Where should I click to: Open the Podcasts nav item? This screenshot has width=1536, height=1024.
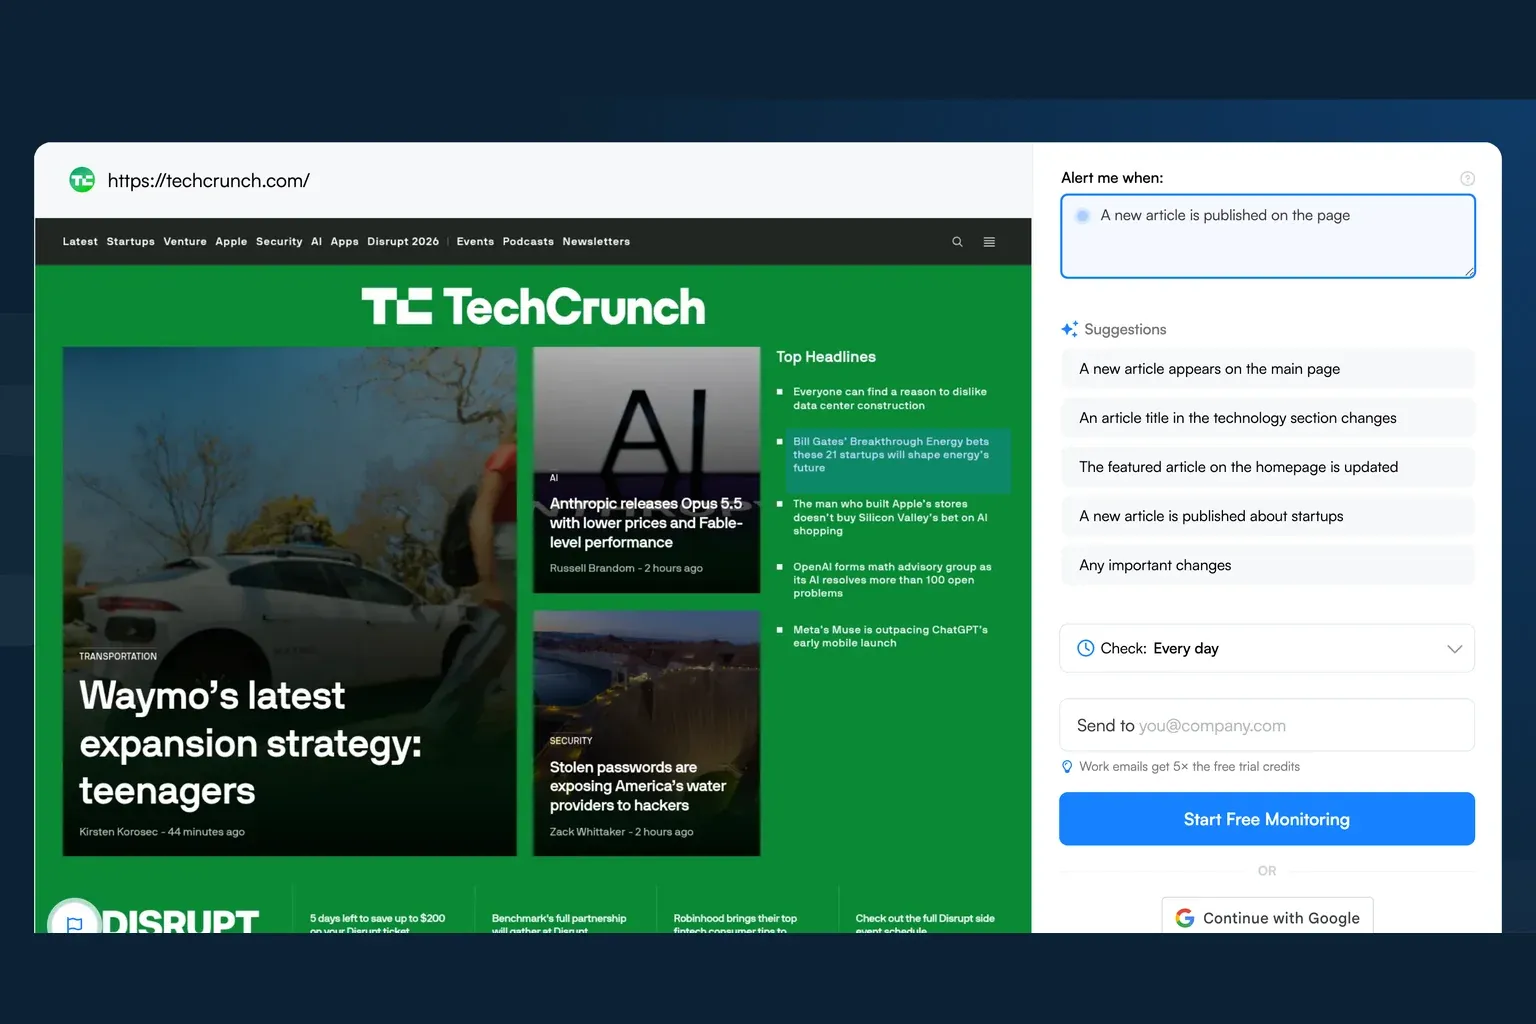528,242
